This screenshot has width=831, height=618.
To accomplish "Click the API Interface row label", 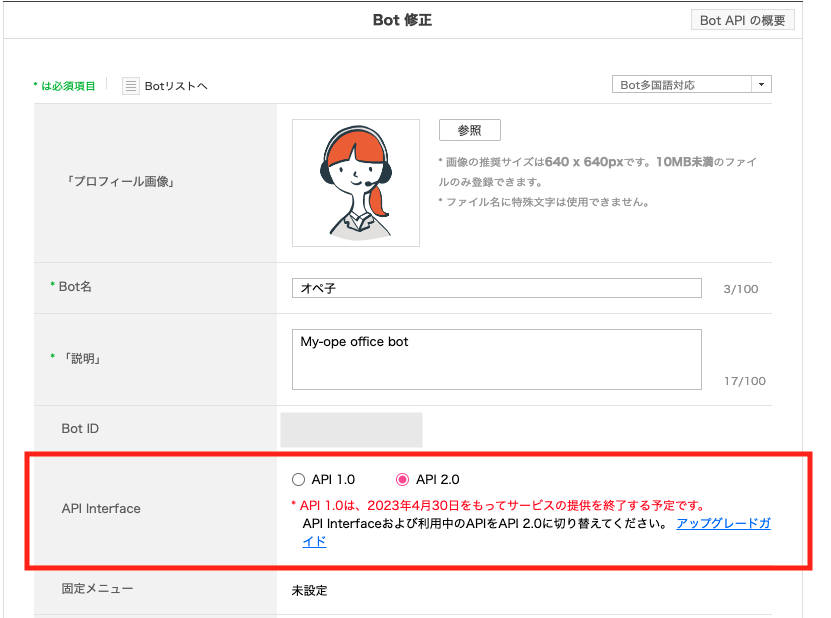I will [101, 508].
